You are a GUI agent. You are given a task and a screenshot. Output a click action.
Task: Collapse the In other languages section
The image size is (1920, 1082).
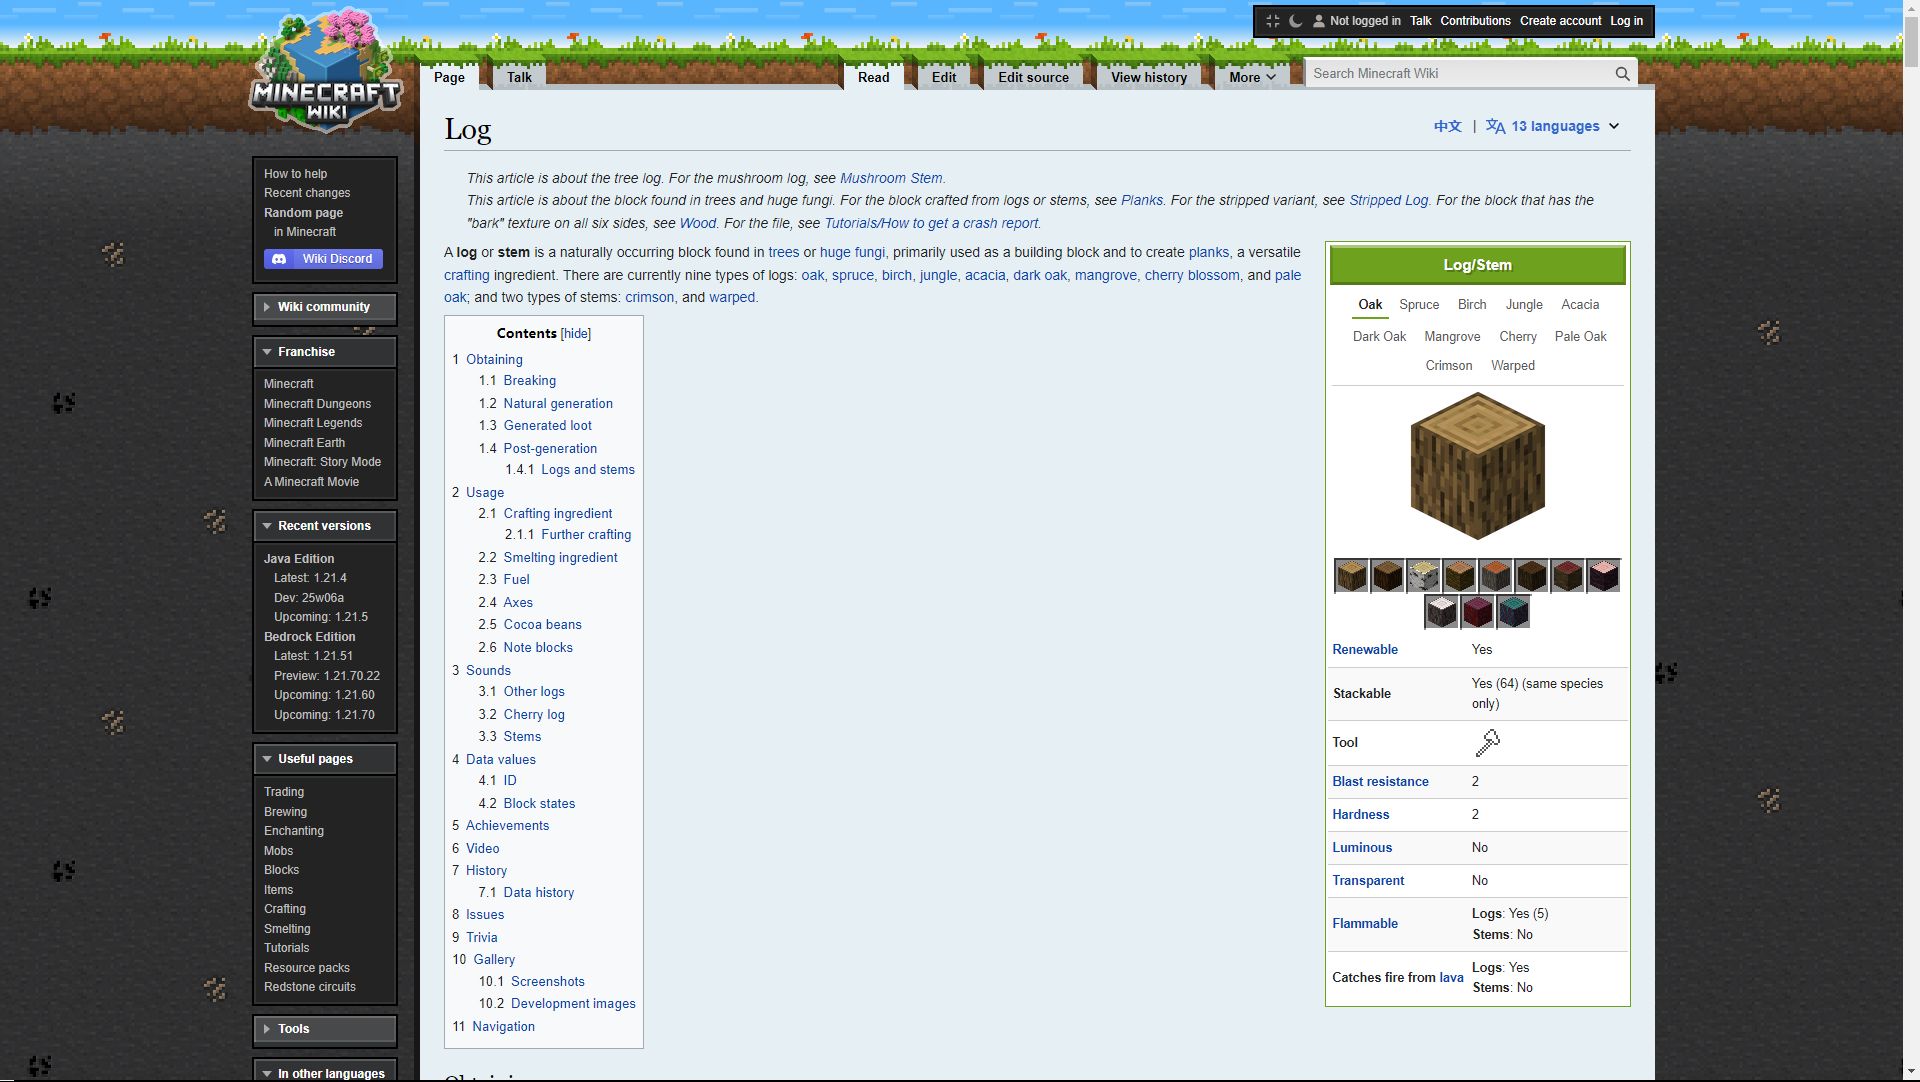[x=325, y=1073]
